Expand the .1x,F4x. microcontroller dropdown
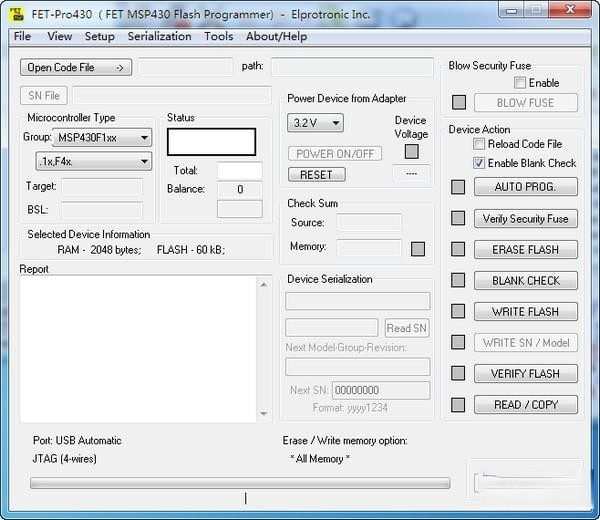This screenshot has height=520, width=600. point(94,161)
